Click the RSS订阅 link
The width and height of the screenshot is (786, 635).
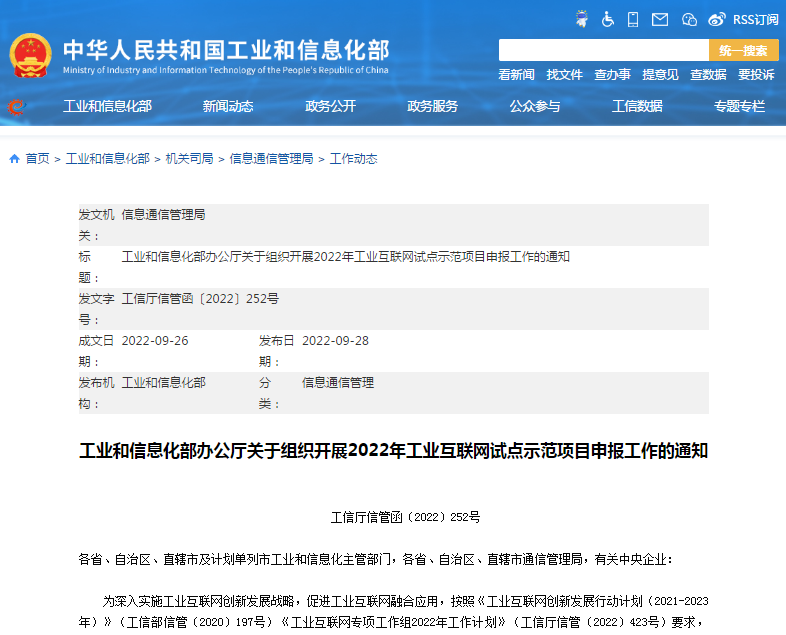(x=755, y=20)
